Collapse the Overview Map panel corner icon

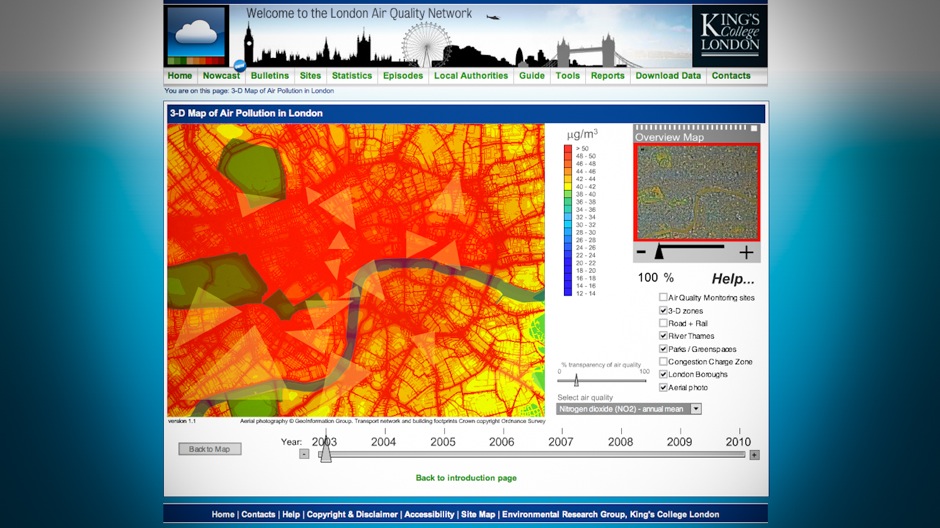754,129
